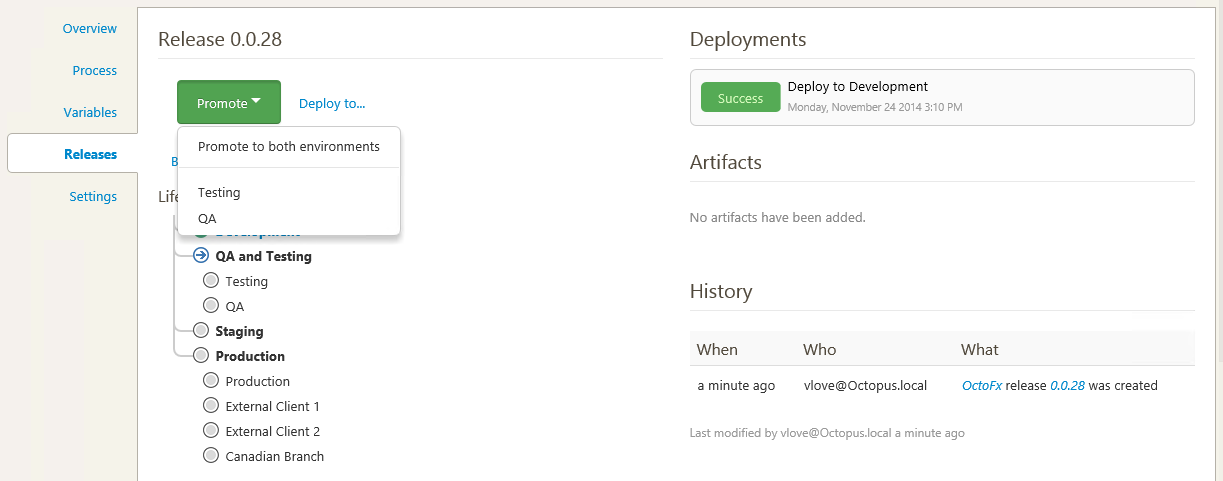The image size is (1223, 481).
Task: Click the Deploy to... link
Action: pos(332,103)
